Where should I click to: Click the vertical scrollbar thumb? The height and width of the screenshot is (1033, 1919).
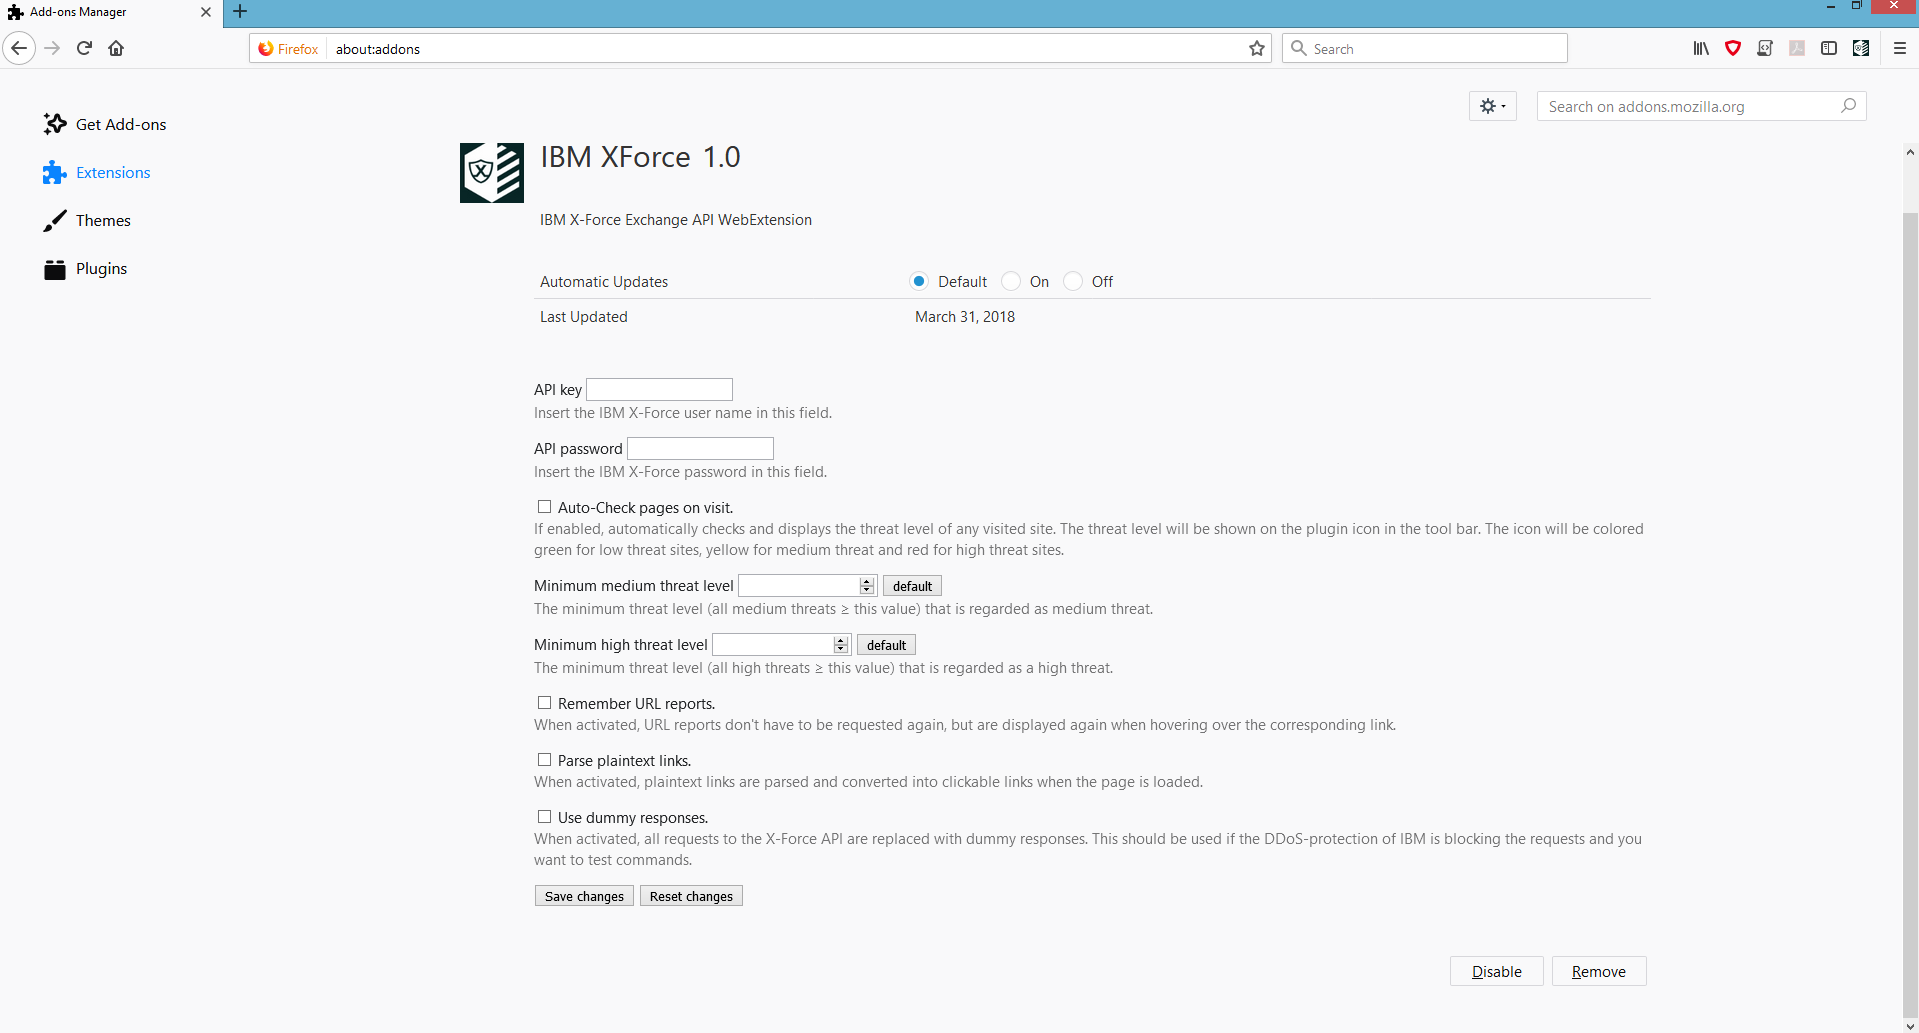1910,613
